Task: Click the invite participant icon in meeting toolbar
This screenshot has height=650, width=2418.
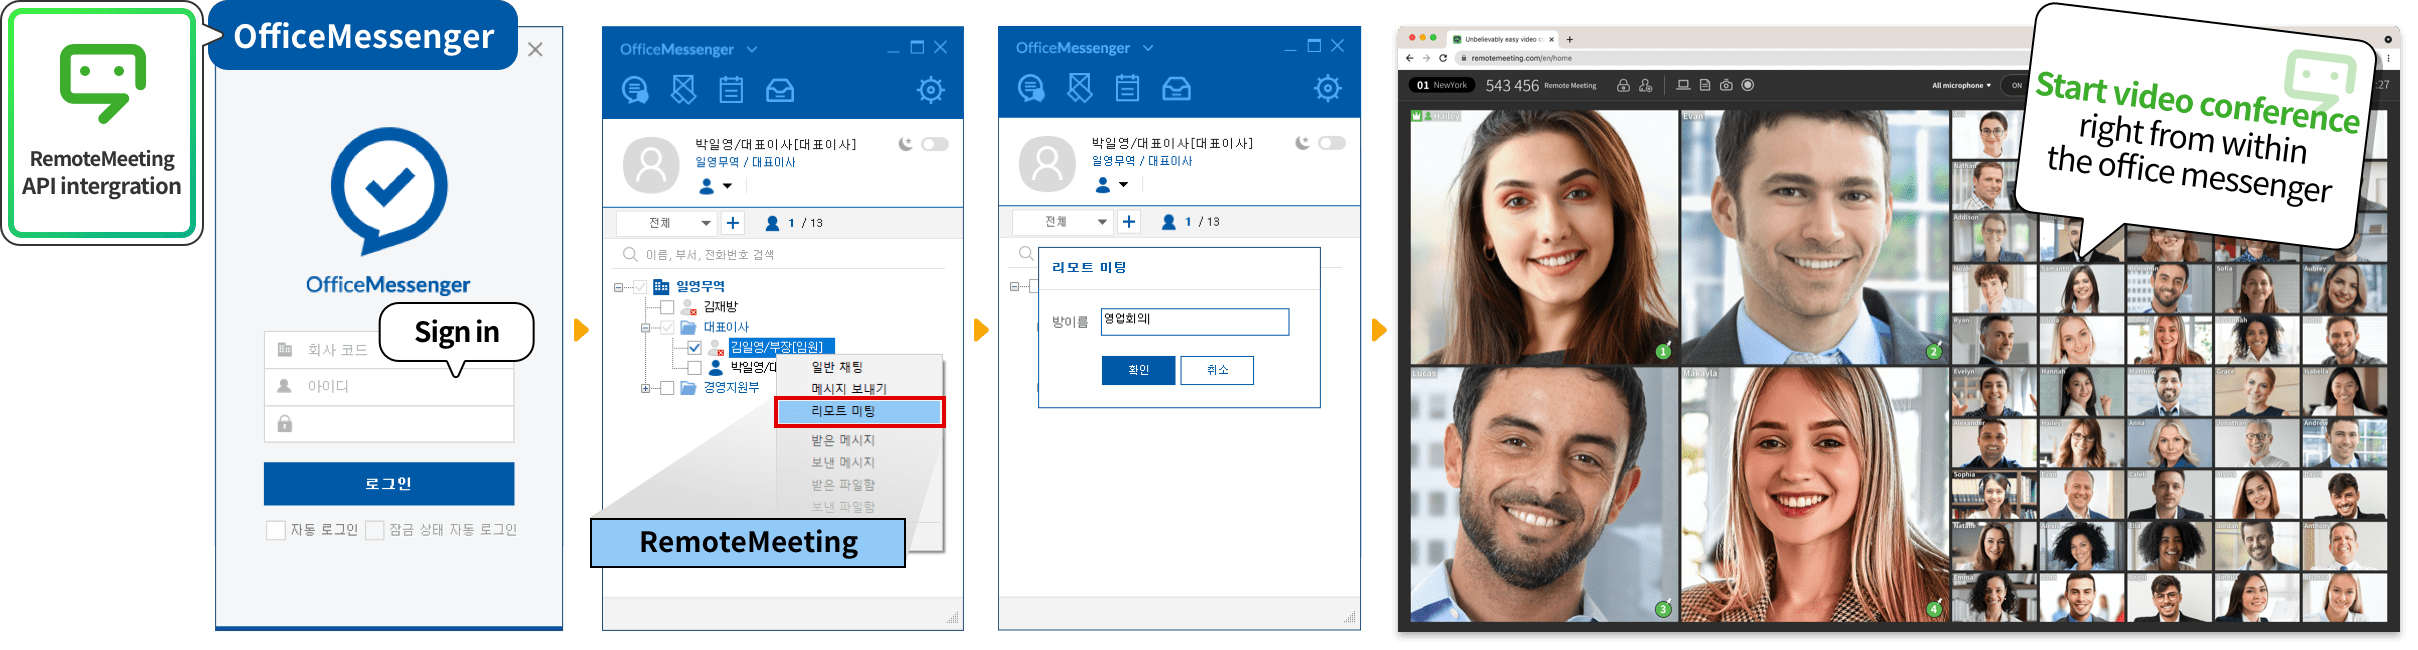Action: [x=1646, y=86]
